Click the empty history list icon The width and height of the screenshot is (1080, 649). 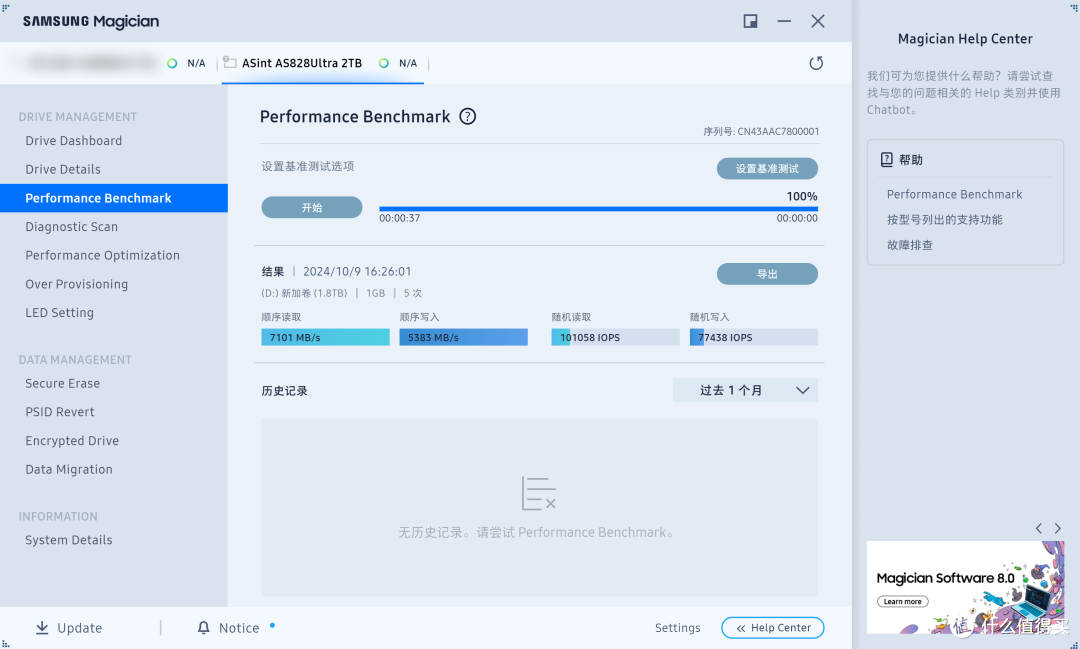pyautogui.click(x=539, y=493)
